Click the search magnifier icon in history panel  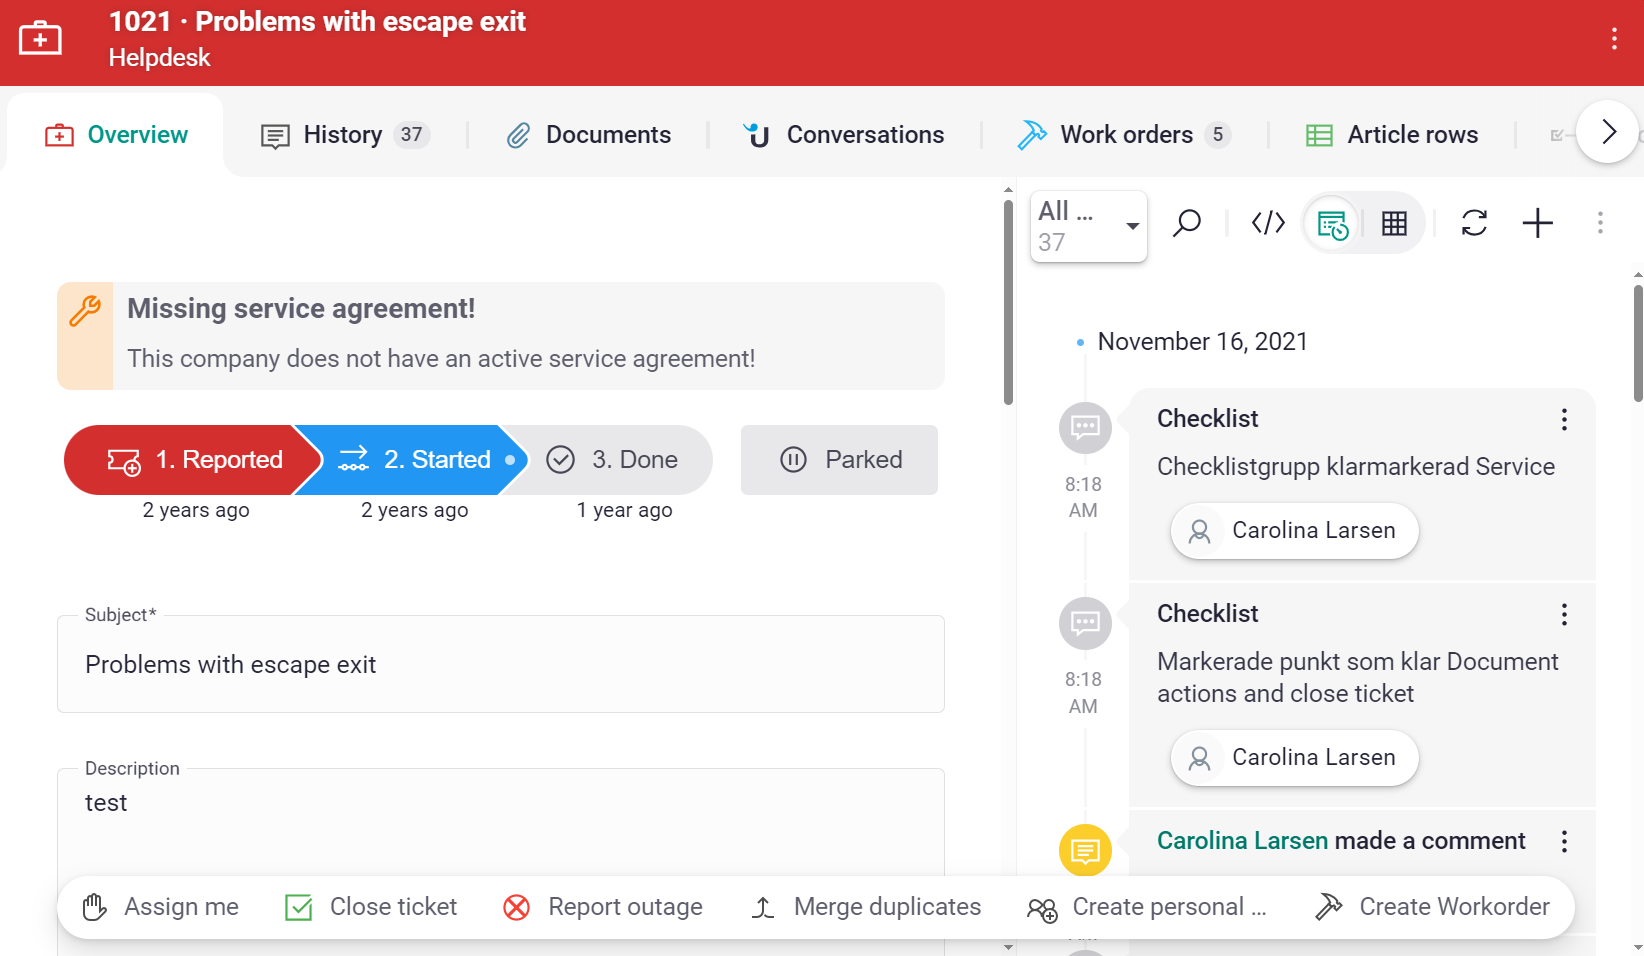(x=1187, y=223)
